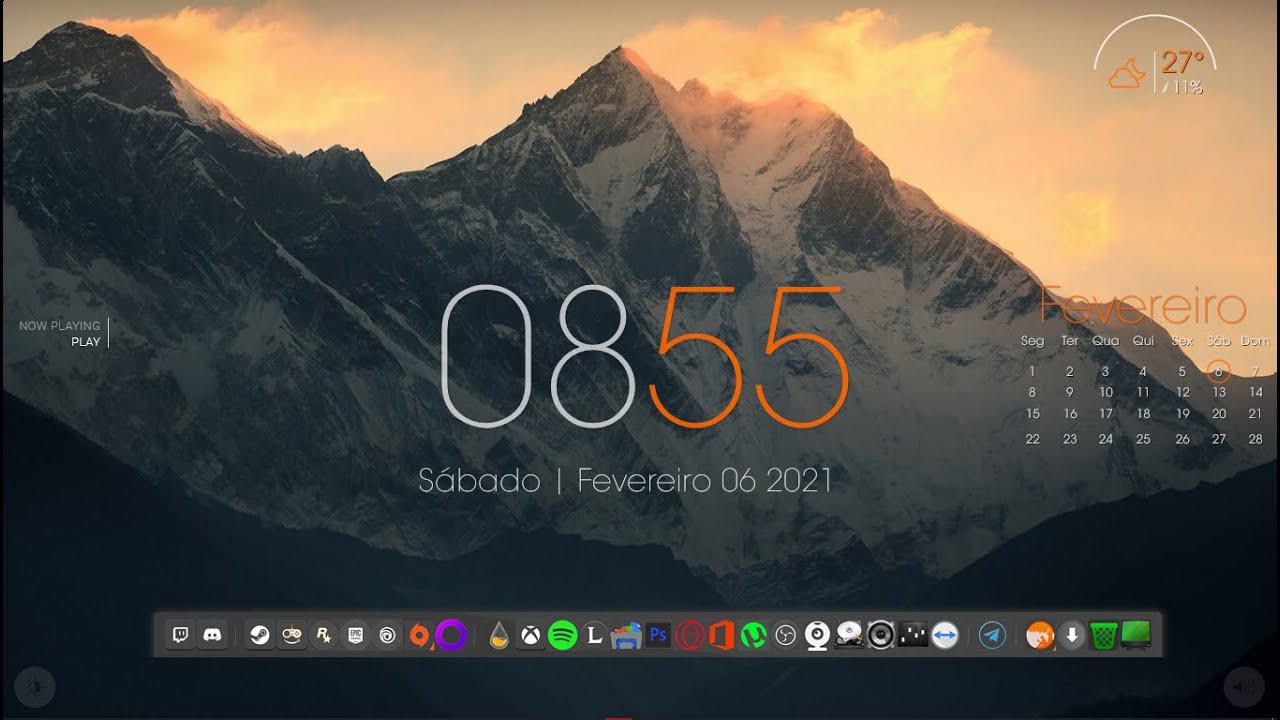Launch the white L circle app
The width and height of the screenshot is (1280, 720).
tap(595, 635)
